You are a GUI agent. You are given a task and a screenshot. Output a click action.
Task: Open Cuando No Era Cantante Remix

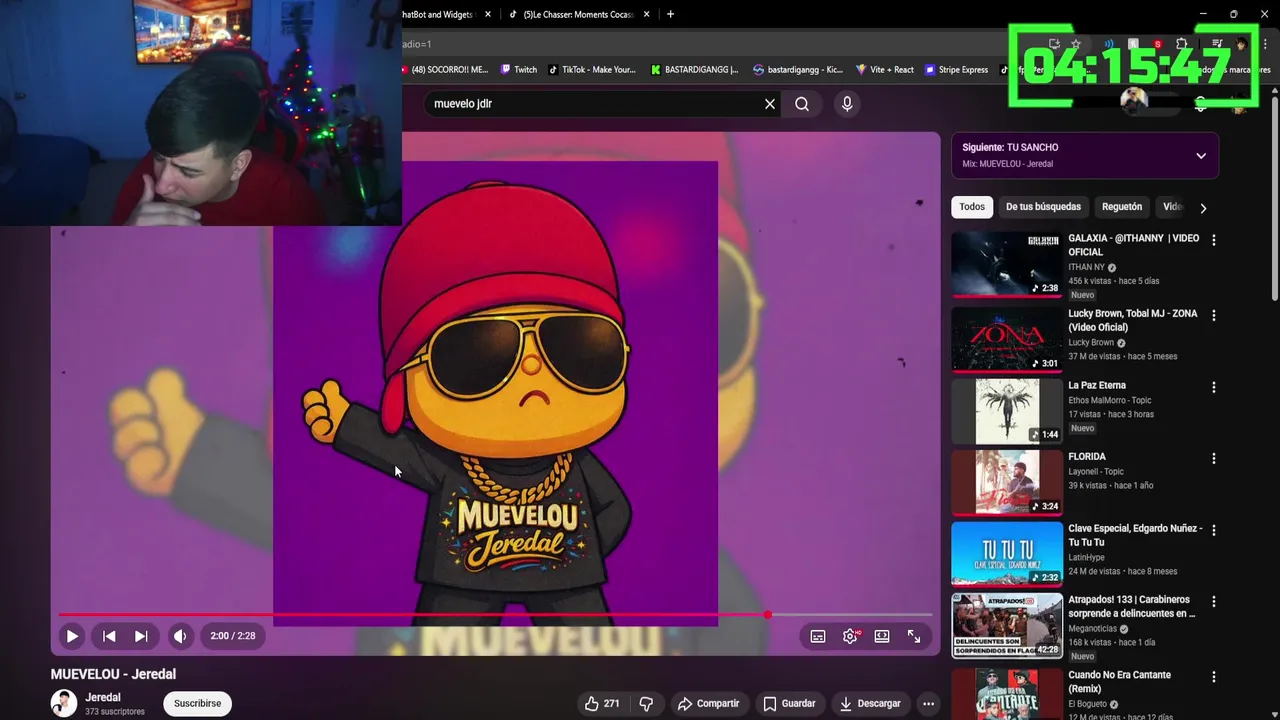(x=1119, y=682)
